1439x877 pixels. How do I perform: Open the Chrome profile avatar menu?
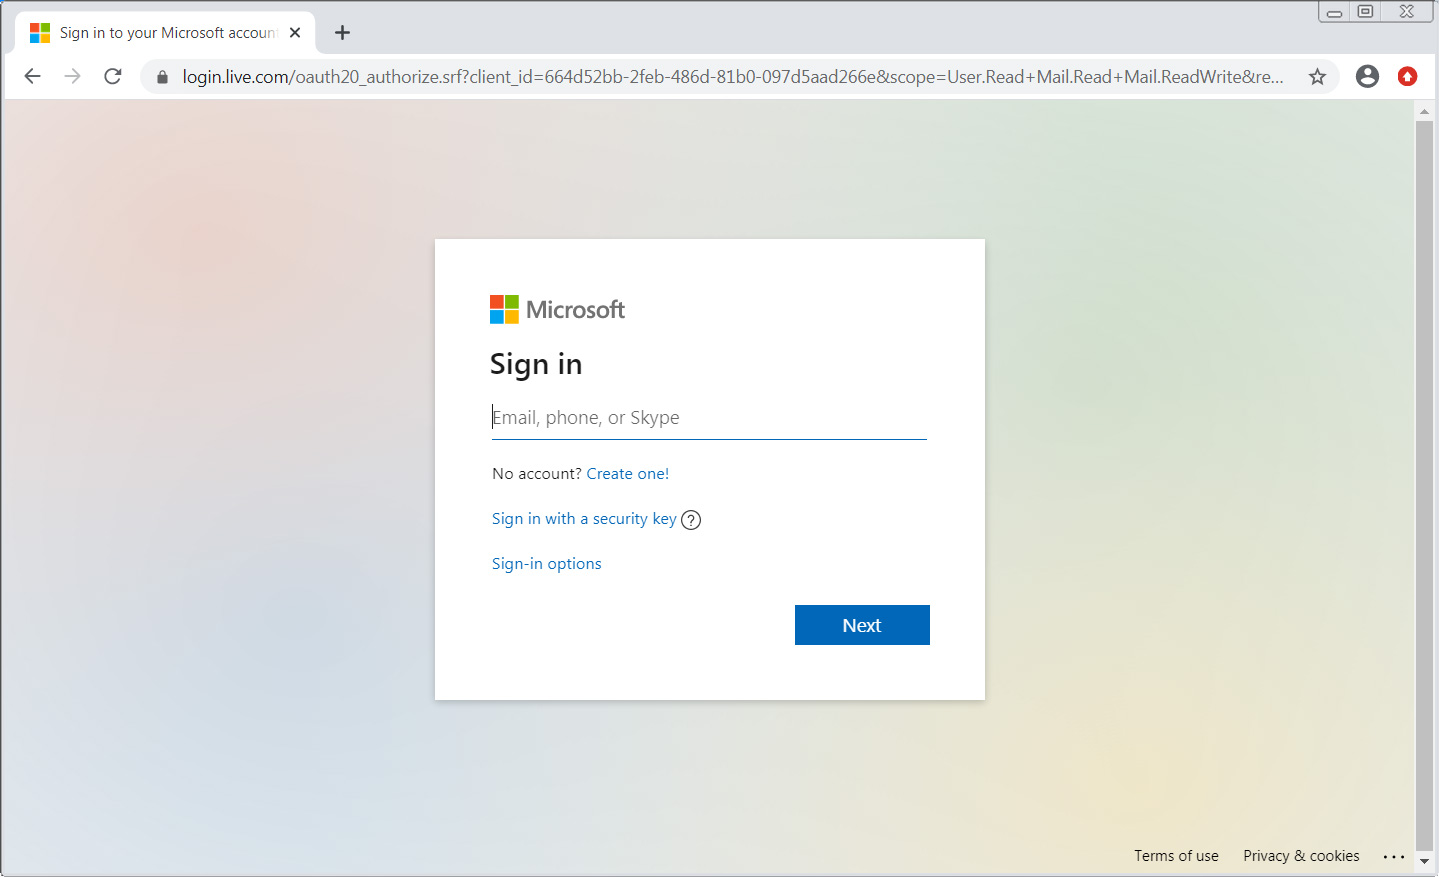pos(1367,76)
